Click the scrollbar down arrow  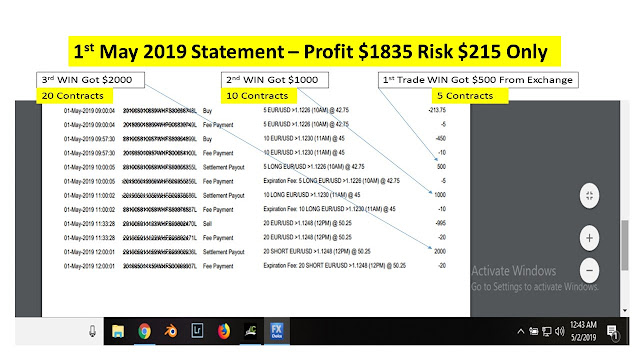tap(625, 311)
